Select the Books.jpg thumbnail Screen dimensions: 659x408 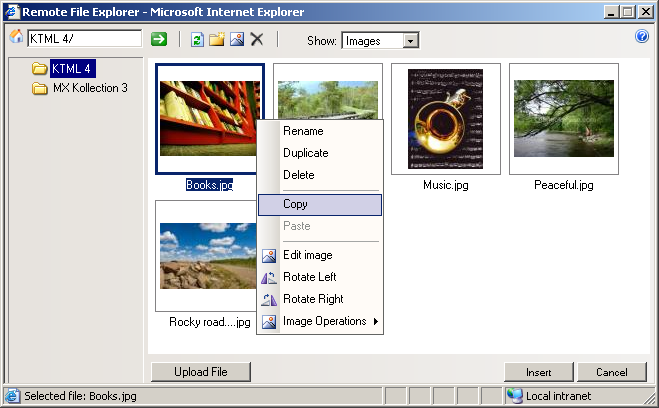click(210, 118)
